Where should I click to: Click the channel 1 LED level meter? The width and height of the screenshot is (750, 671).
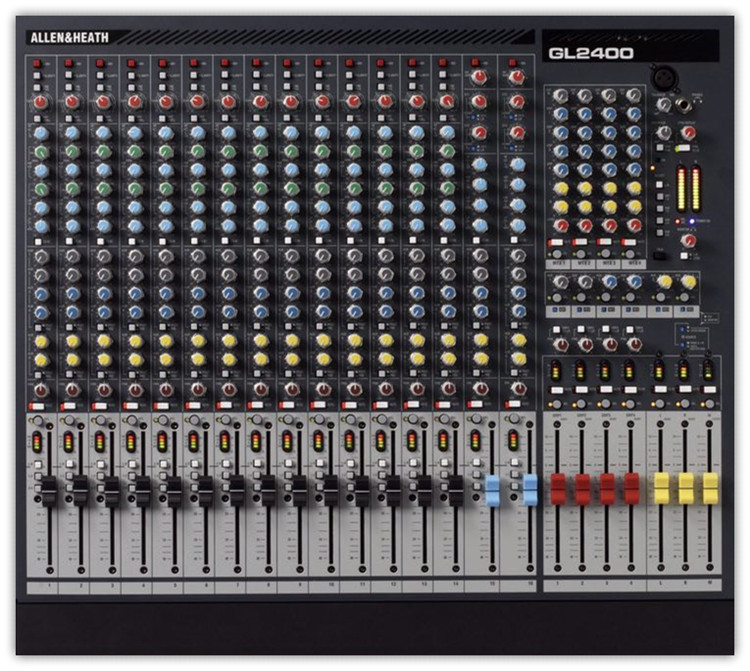tap(36, 441)
